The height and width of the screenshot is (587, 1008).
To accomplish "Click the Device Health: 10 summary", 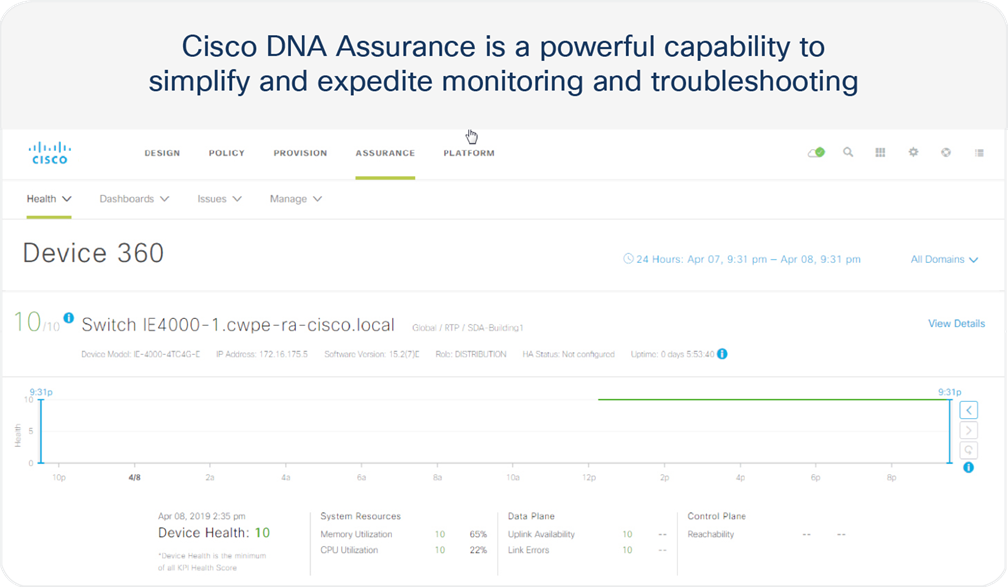I will click(214, 532).
